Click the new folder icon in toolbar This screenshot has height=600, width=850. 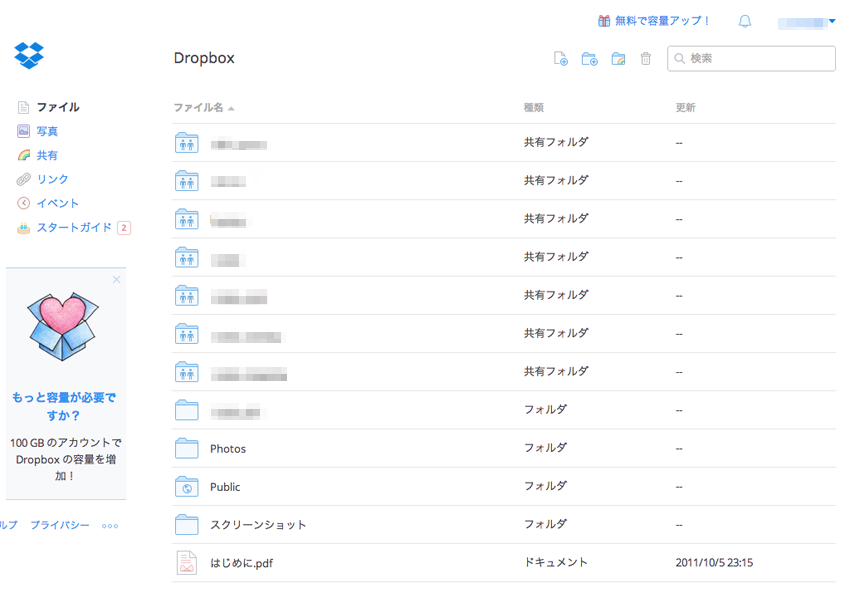[590, 59]
